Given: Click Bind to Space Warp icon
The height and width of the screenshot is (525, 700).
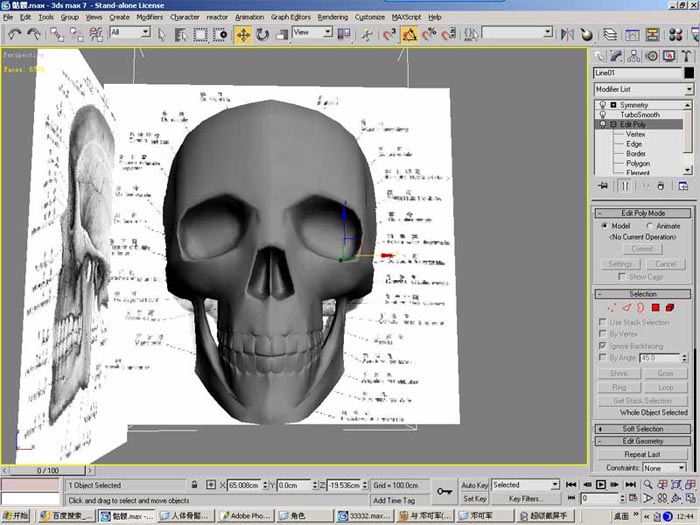Looking at the screenshot, I should pos(96,34).
